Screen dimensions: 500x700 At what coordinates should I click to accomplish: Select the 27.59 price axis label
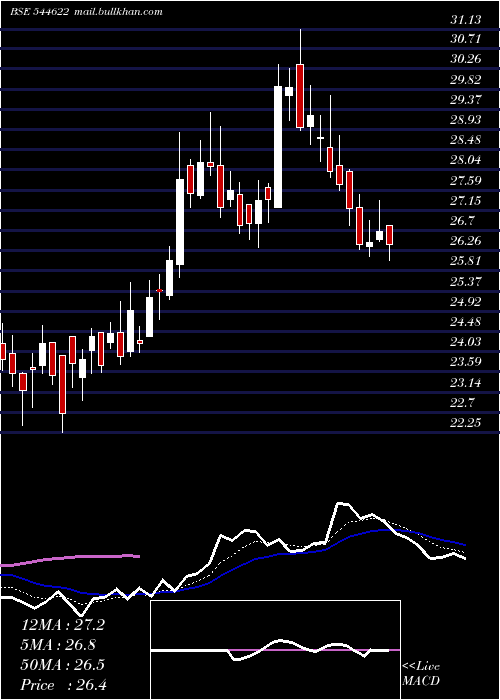point(466,180)
